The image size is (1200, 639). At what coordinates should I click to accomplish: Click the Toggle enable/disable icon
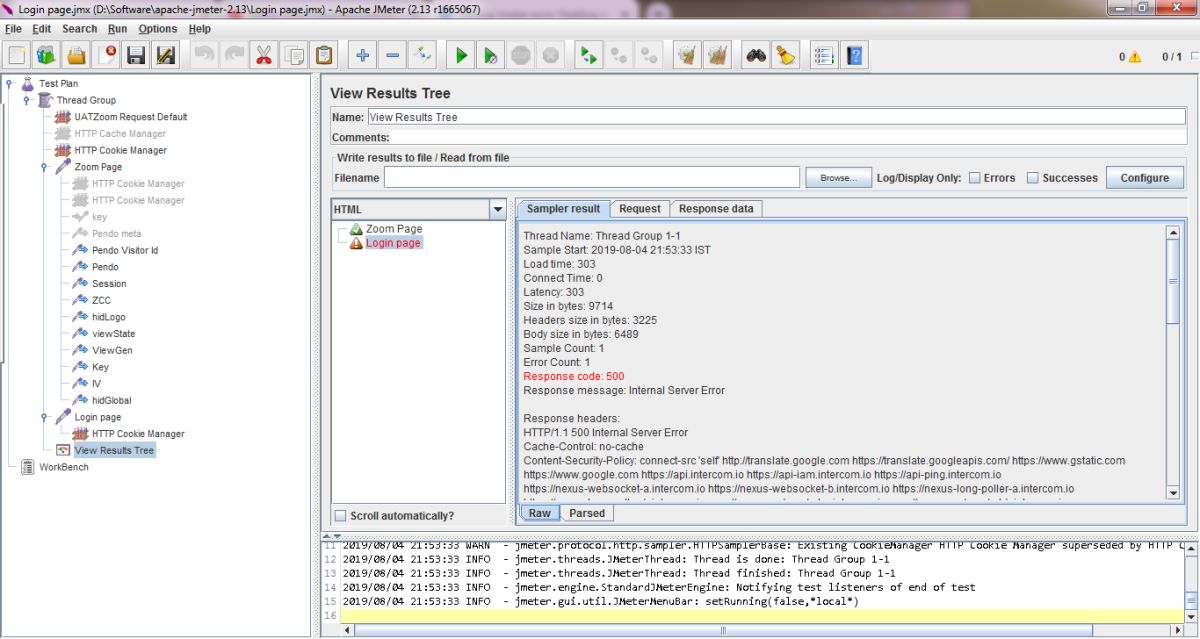click(423, 55)
